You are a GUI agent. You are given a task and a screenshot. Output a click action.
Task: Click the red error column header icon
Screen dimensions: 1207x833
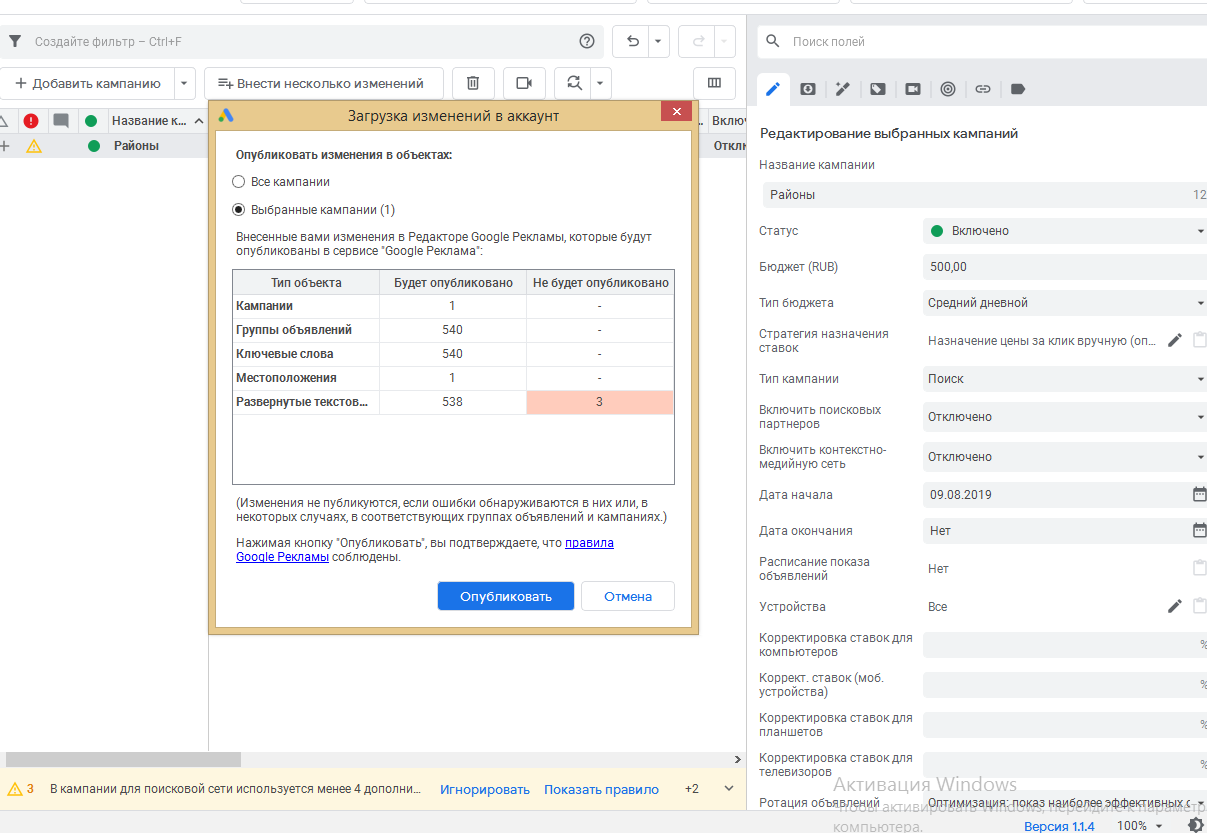(31, 121)
